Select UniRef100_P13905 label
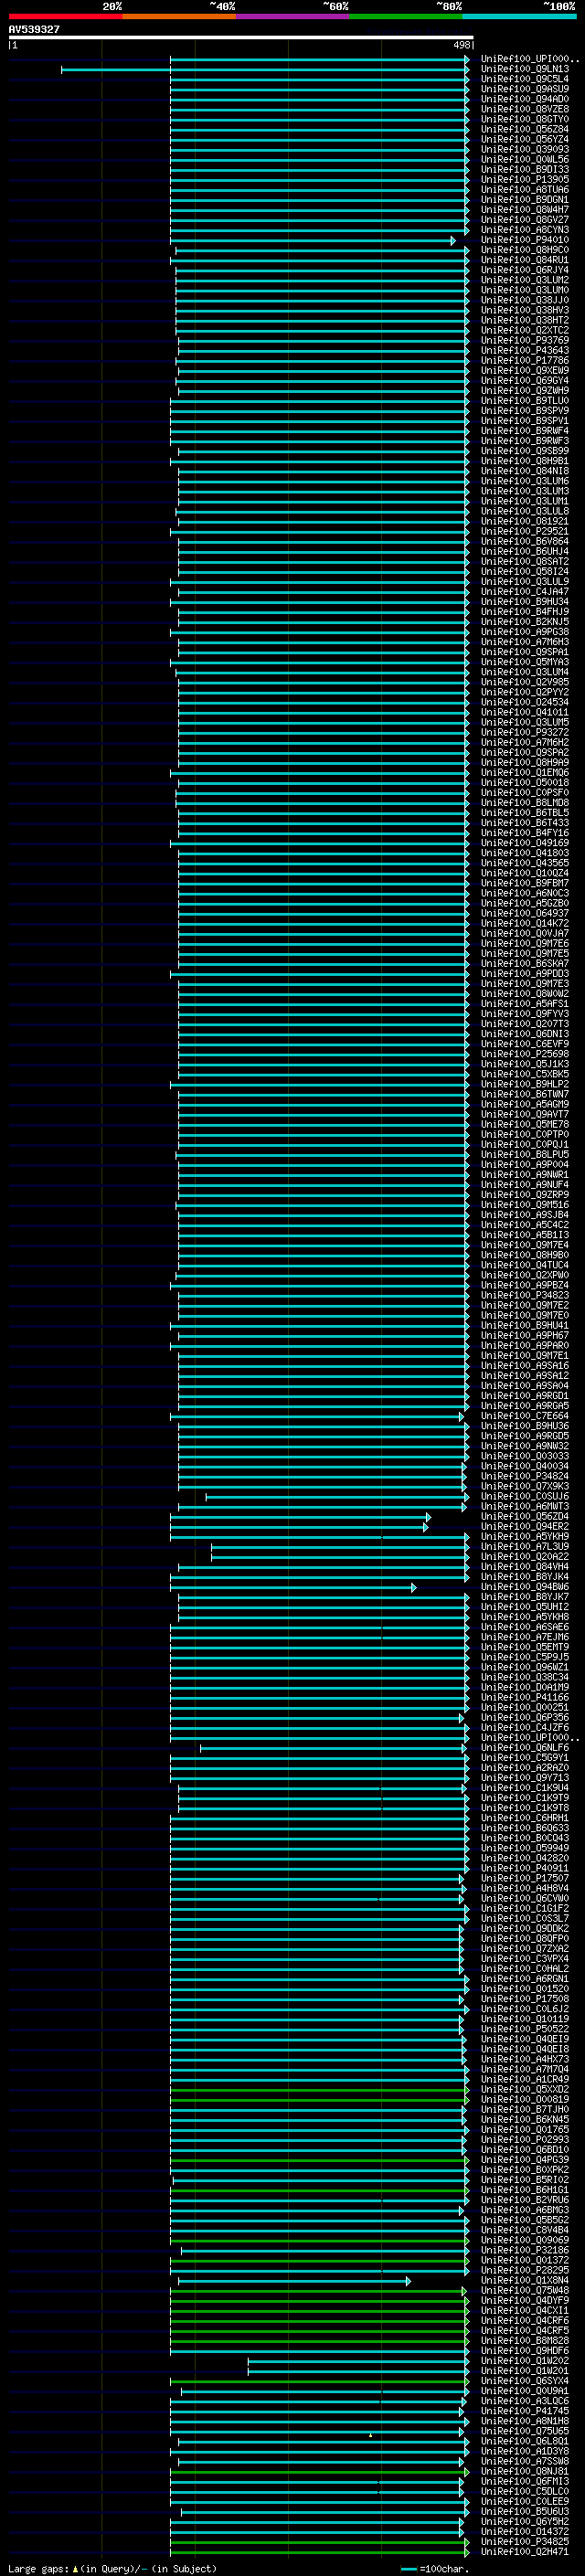This screenshot has height=2576, width=585. [525, 180]
